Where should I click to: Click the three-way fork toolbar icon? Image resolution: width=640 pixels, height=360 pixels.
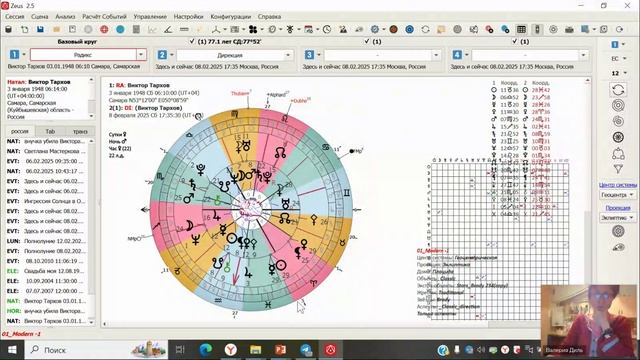(x=216, y=29)
